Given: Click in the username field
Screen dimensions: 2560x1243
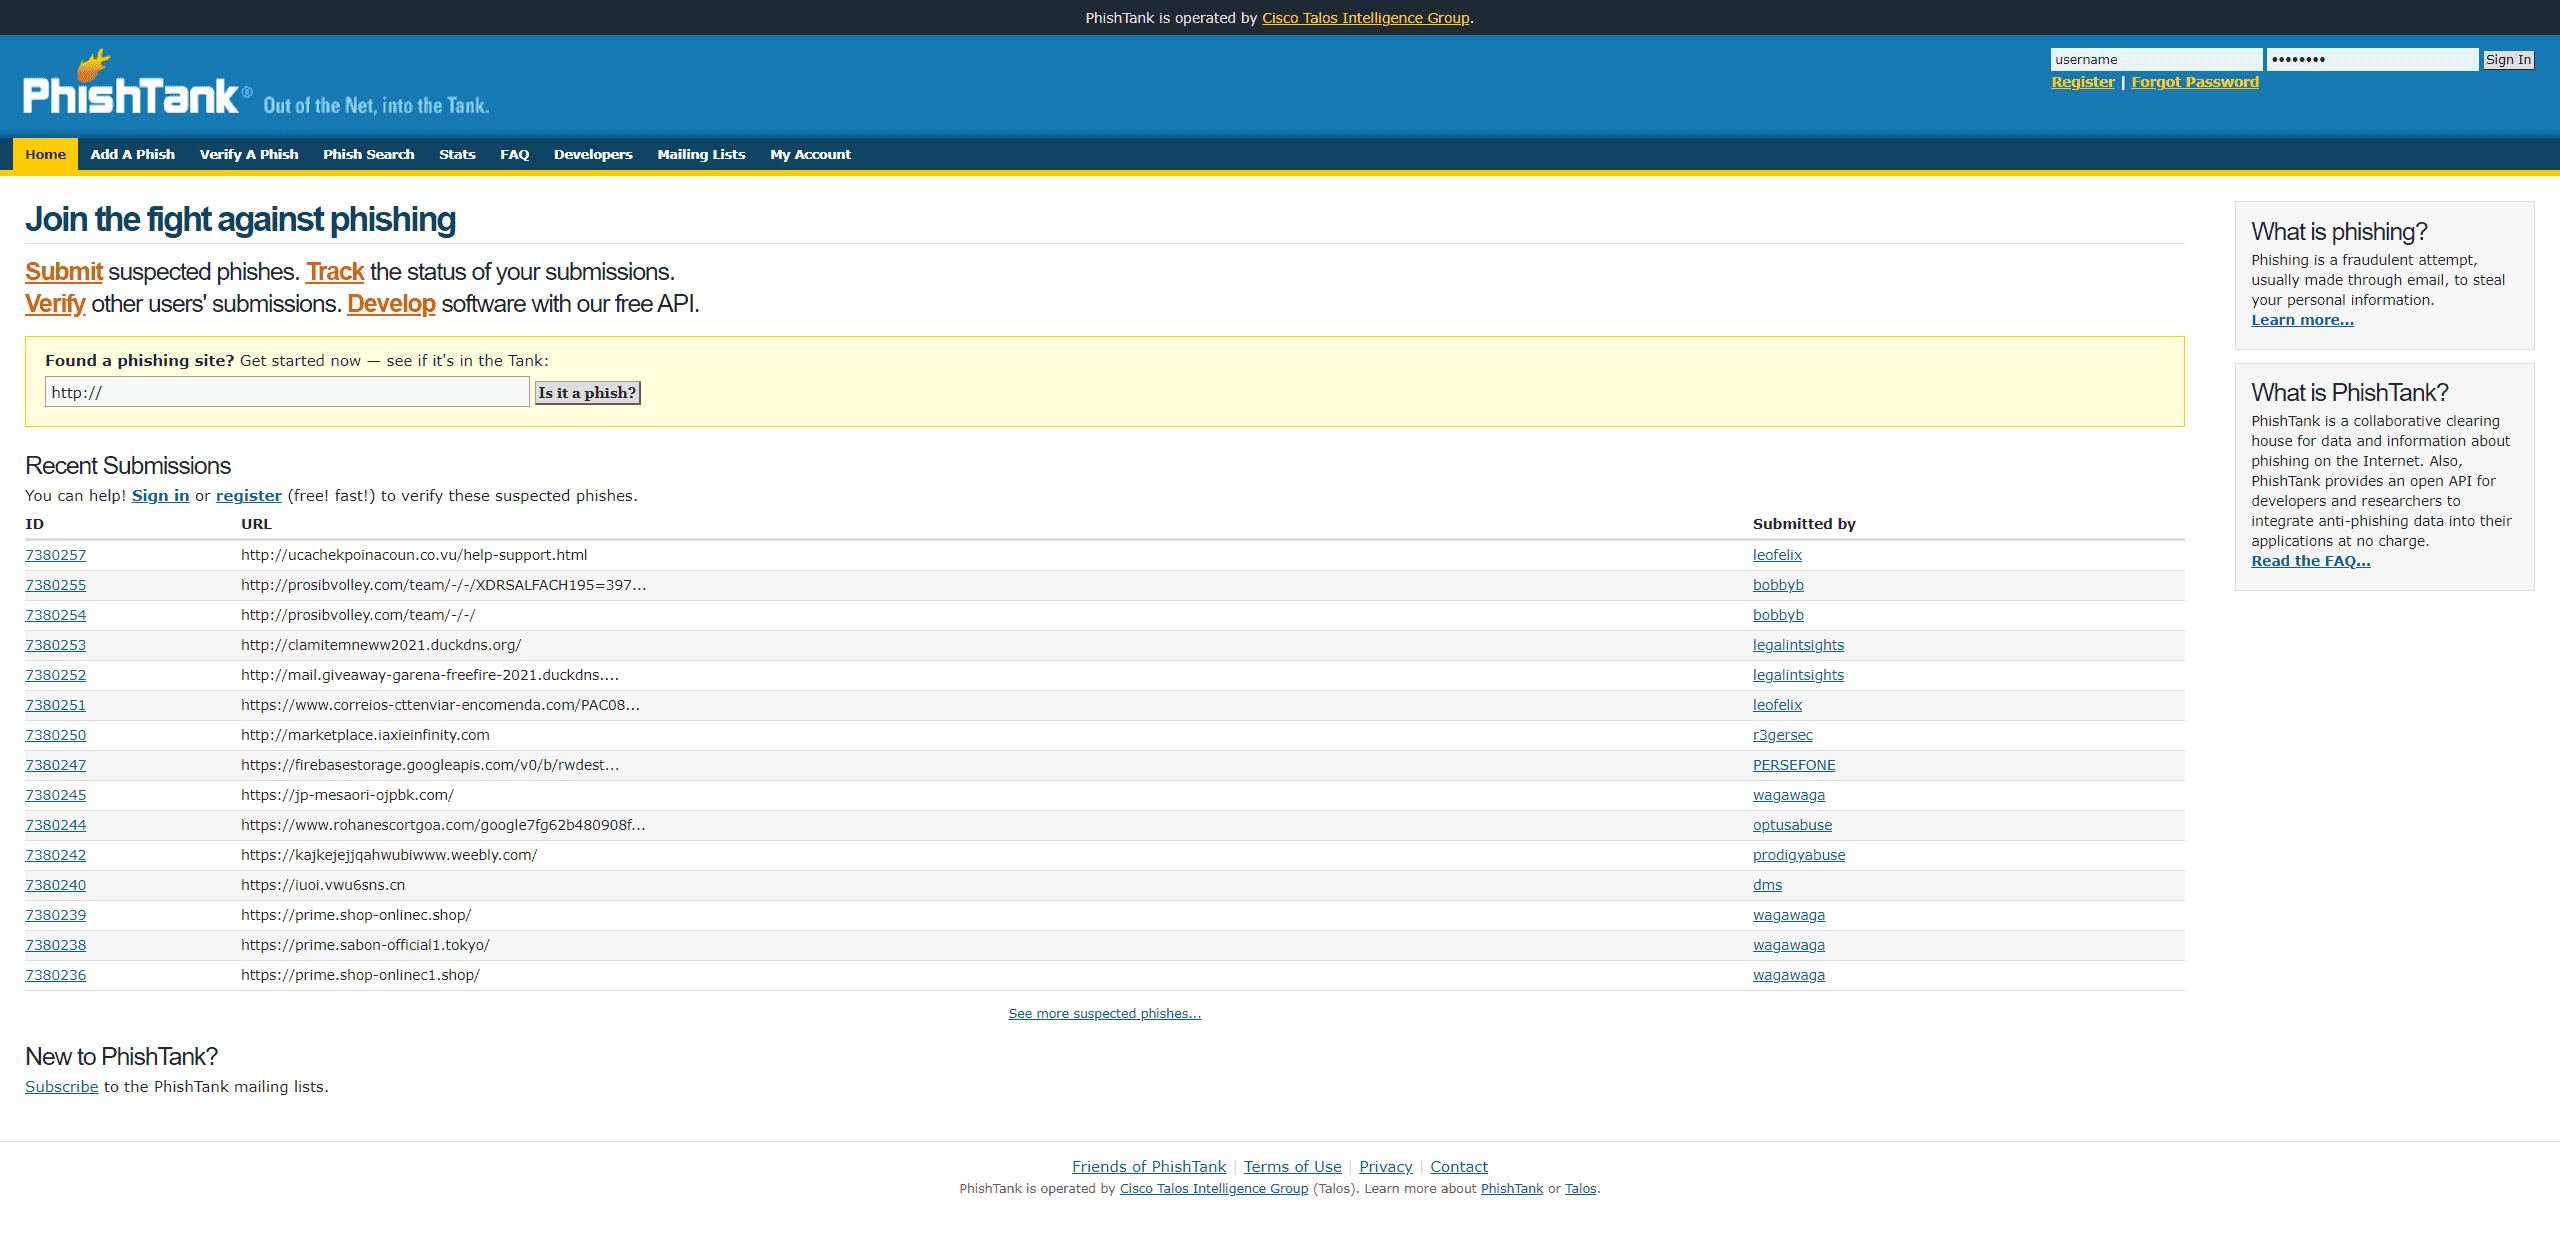Looking at the screenshot, I should point(2155,60).
